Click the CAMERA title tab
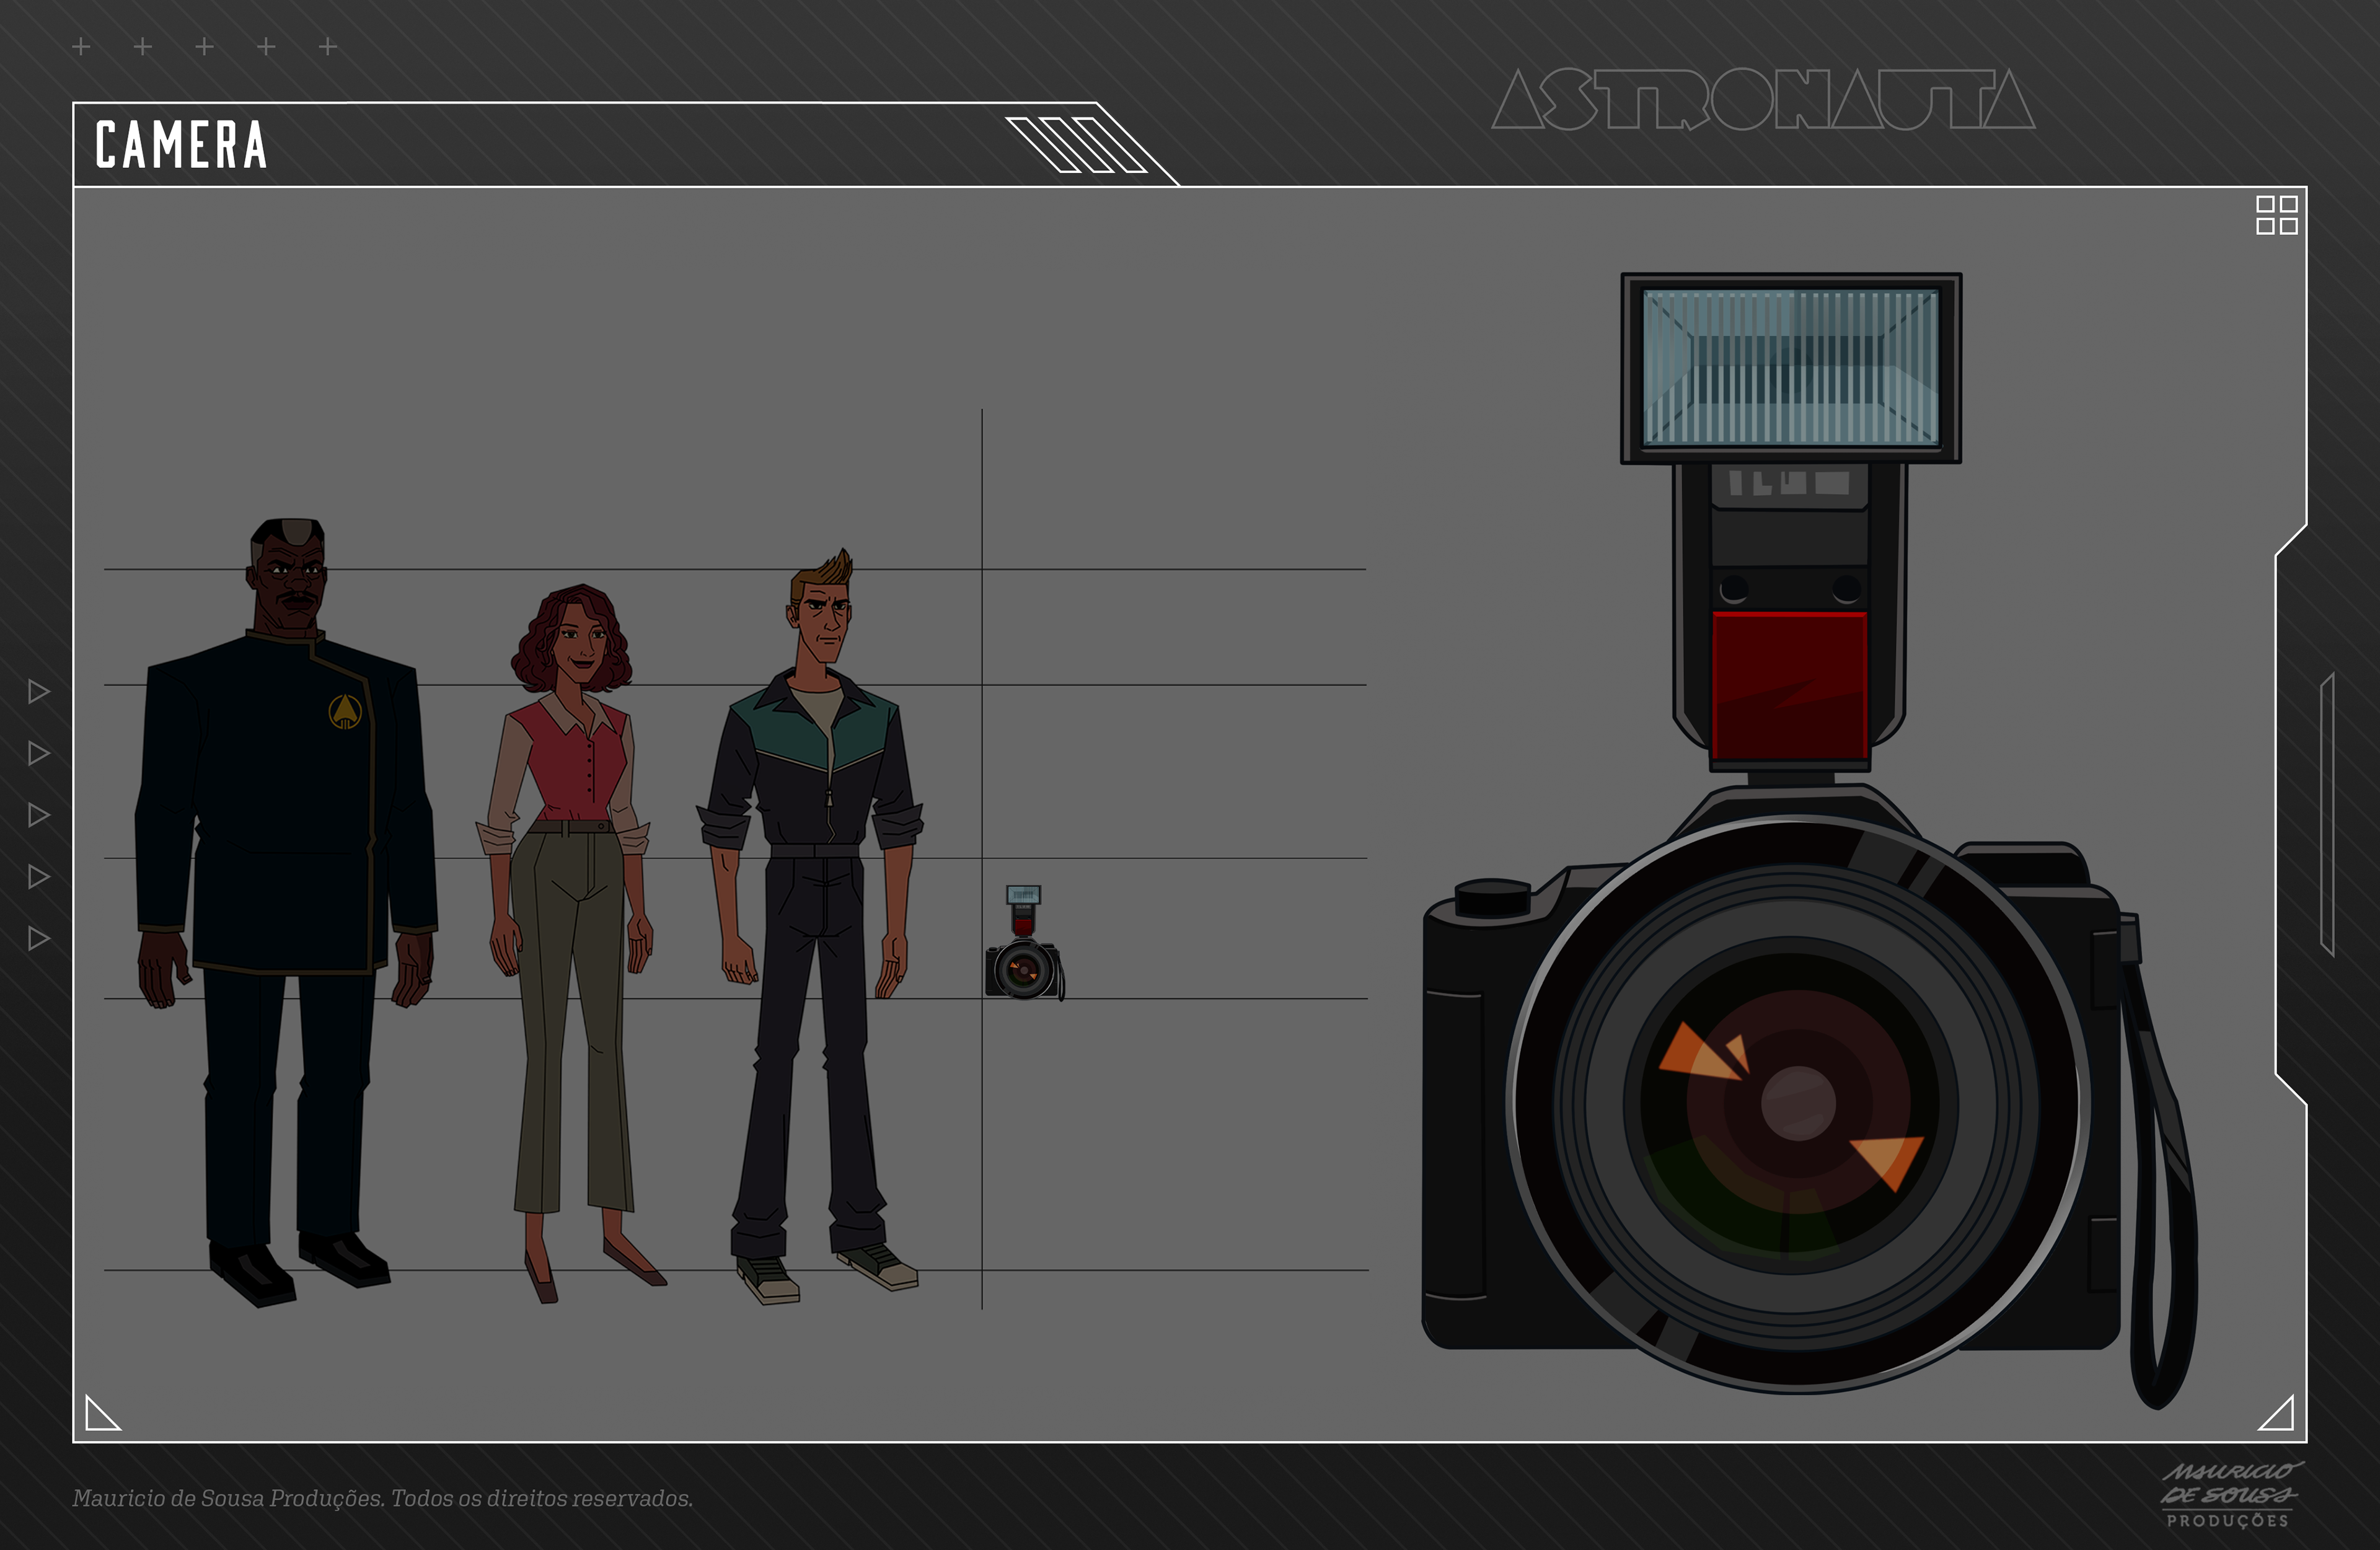The width and height of the screenshot is (2380, 1550). click(x=182, y=145)
